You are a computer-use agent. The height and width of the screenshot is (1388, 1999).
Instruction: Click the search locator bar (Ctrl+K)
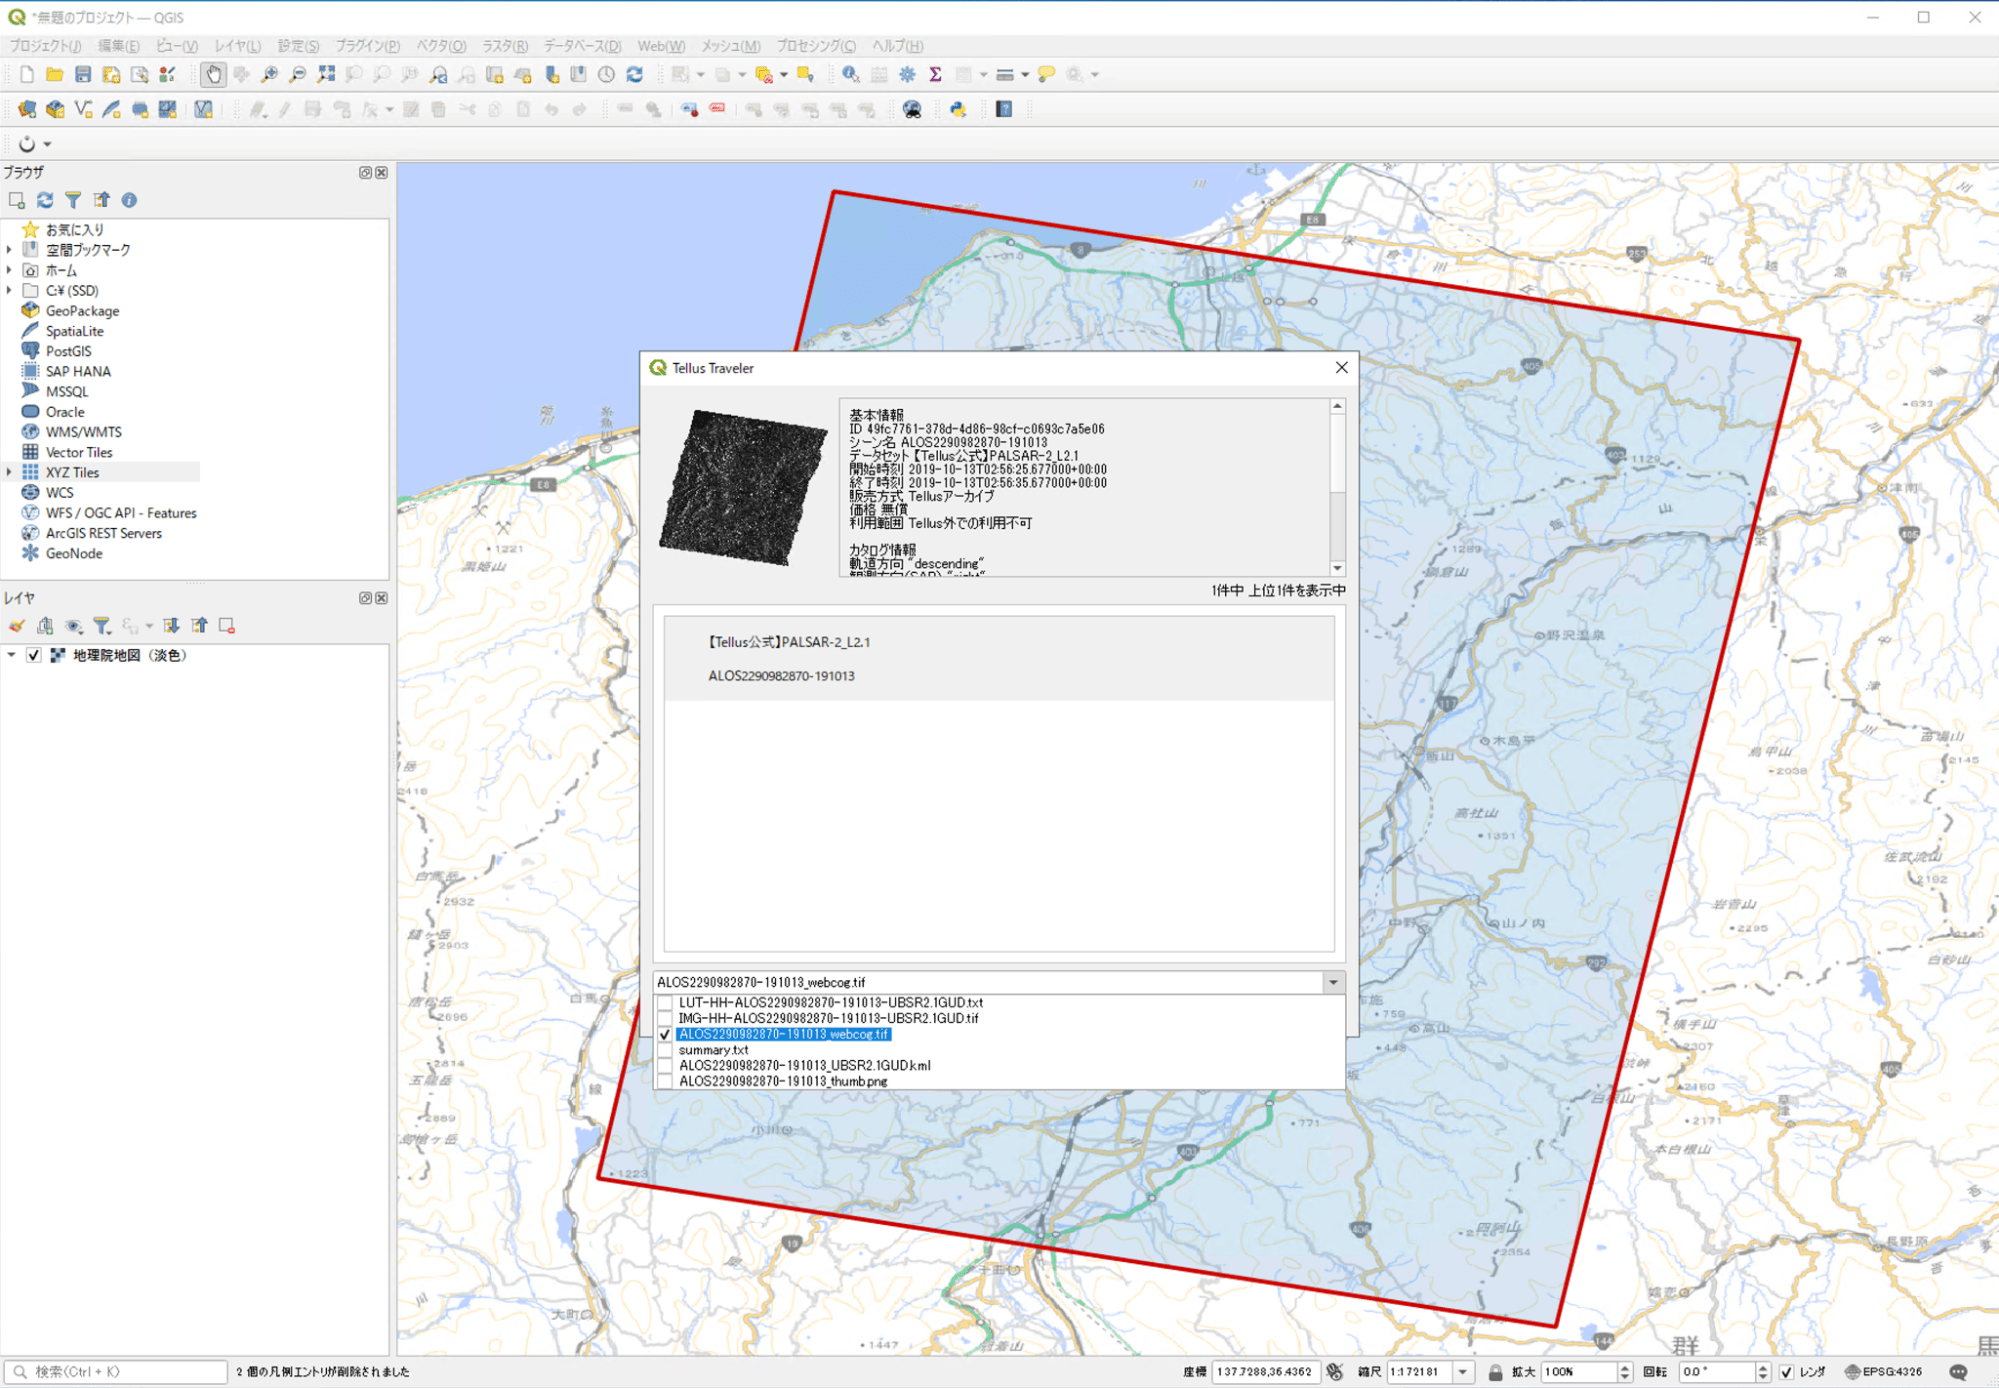(x=116, y=1372)
